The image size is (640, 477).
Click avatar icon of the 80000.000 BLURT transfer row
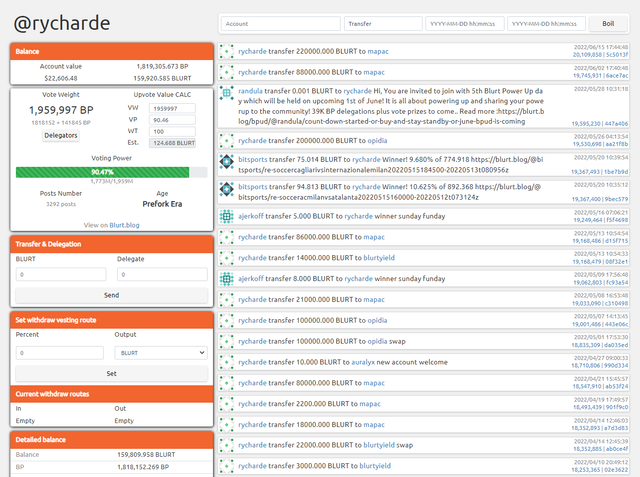click(227, 383)
